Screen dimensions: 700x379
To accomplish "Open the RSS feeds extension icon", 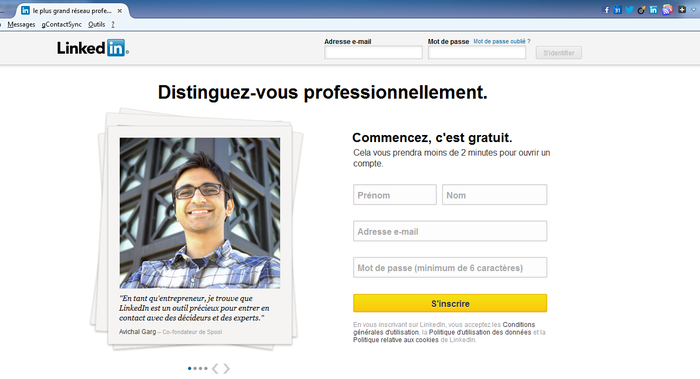I will tap(667, 9).
